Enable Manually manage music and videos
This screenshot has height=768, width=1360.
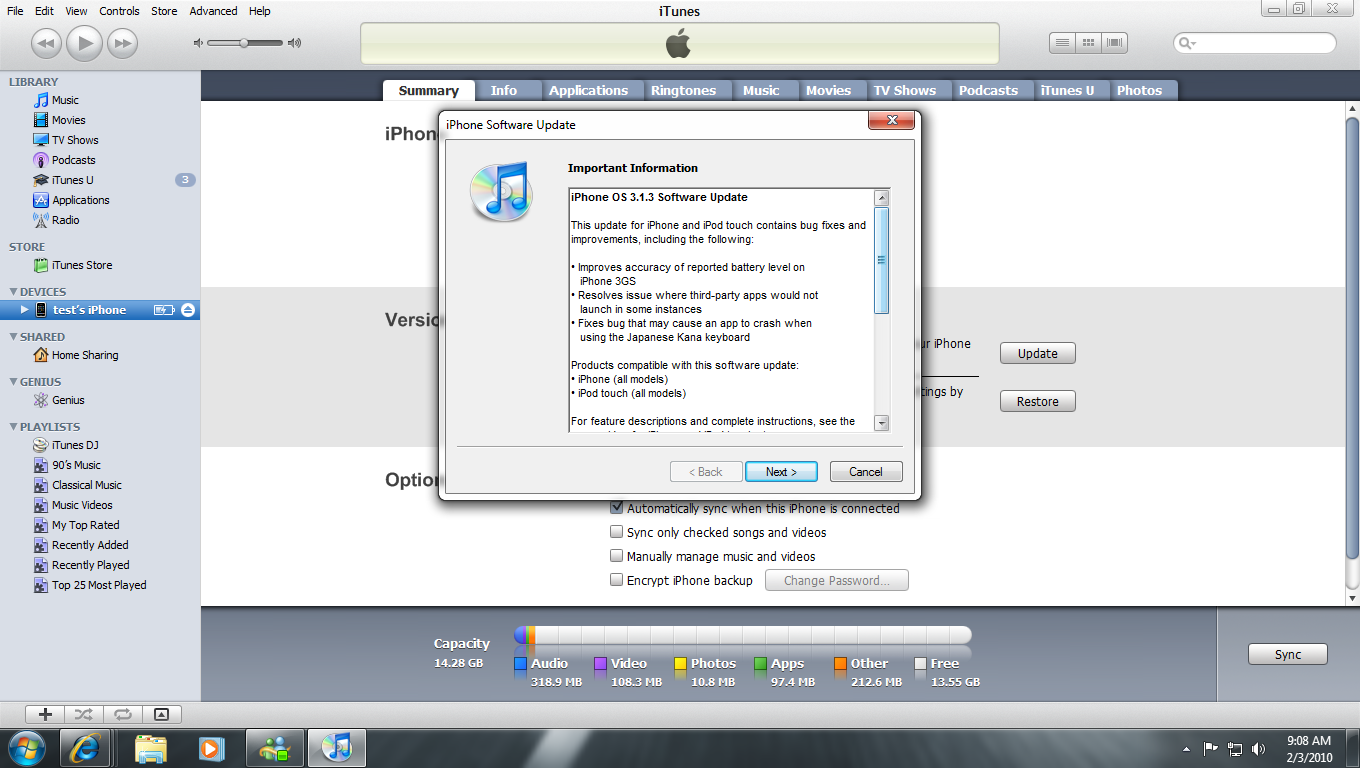coord(617,556)
